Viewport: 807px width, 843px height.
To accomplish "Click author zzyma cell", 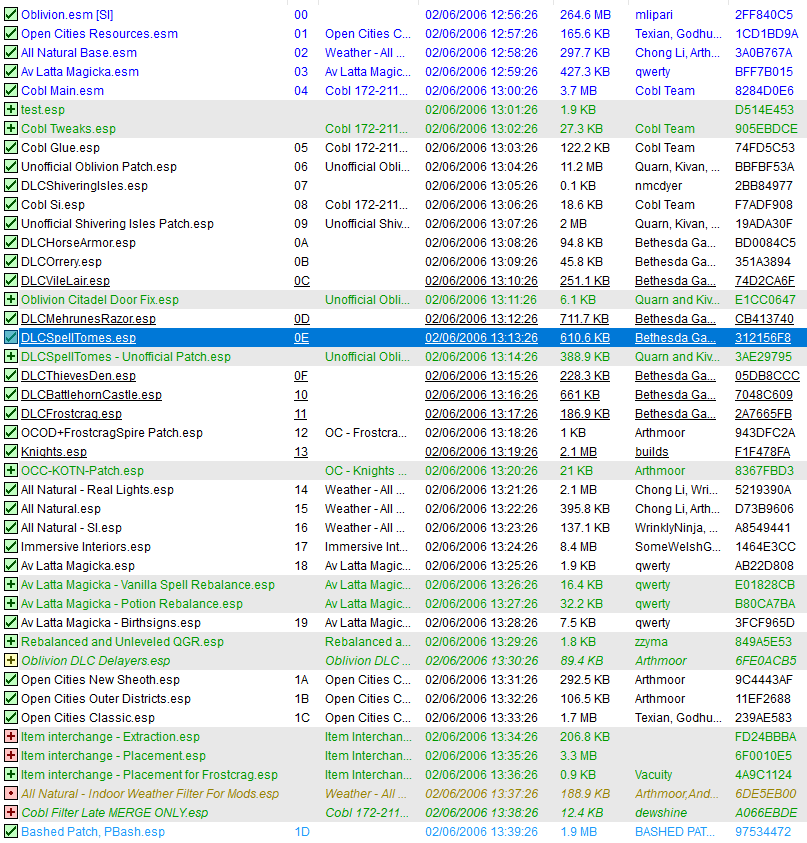I will (x=651, y=641).
